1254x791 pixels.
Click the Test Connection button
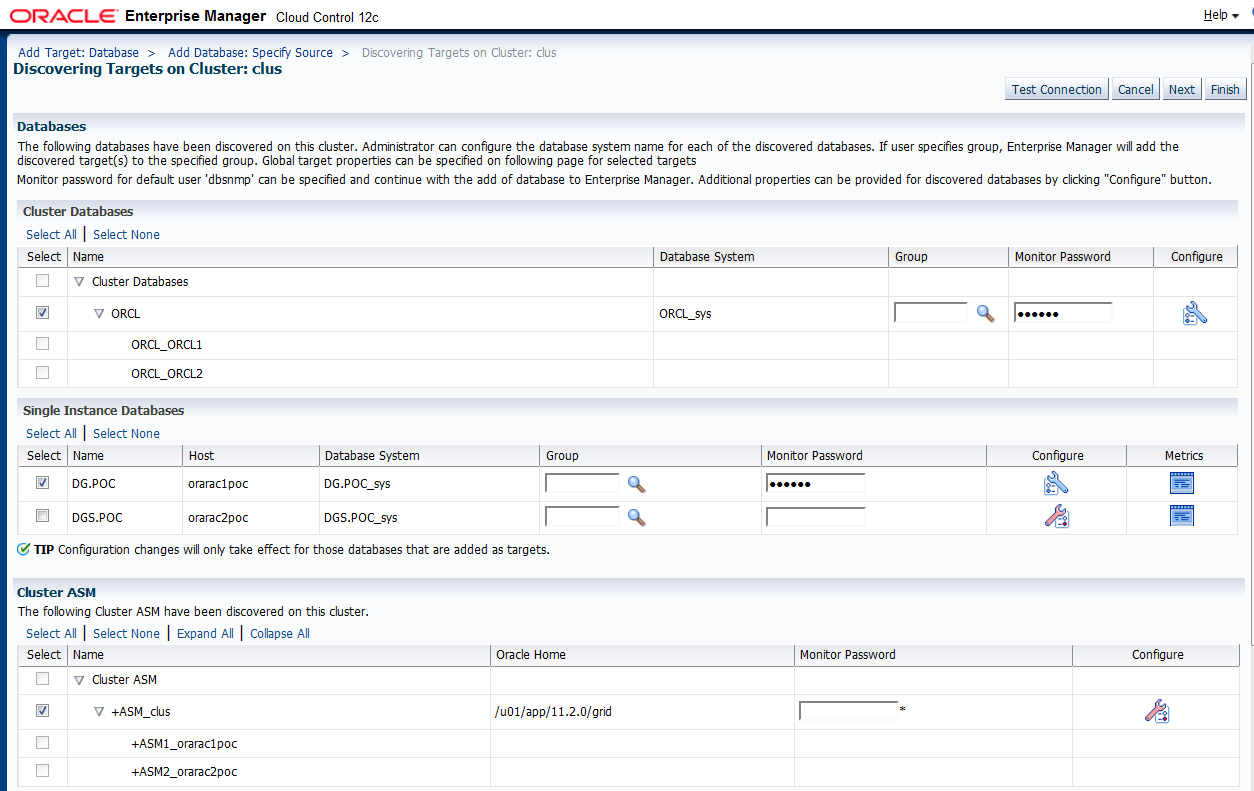coord(1056,88)
